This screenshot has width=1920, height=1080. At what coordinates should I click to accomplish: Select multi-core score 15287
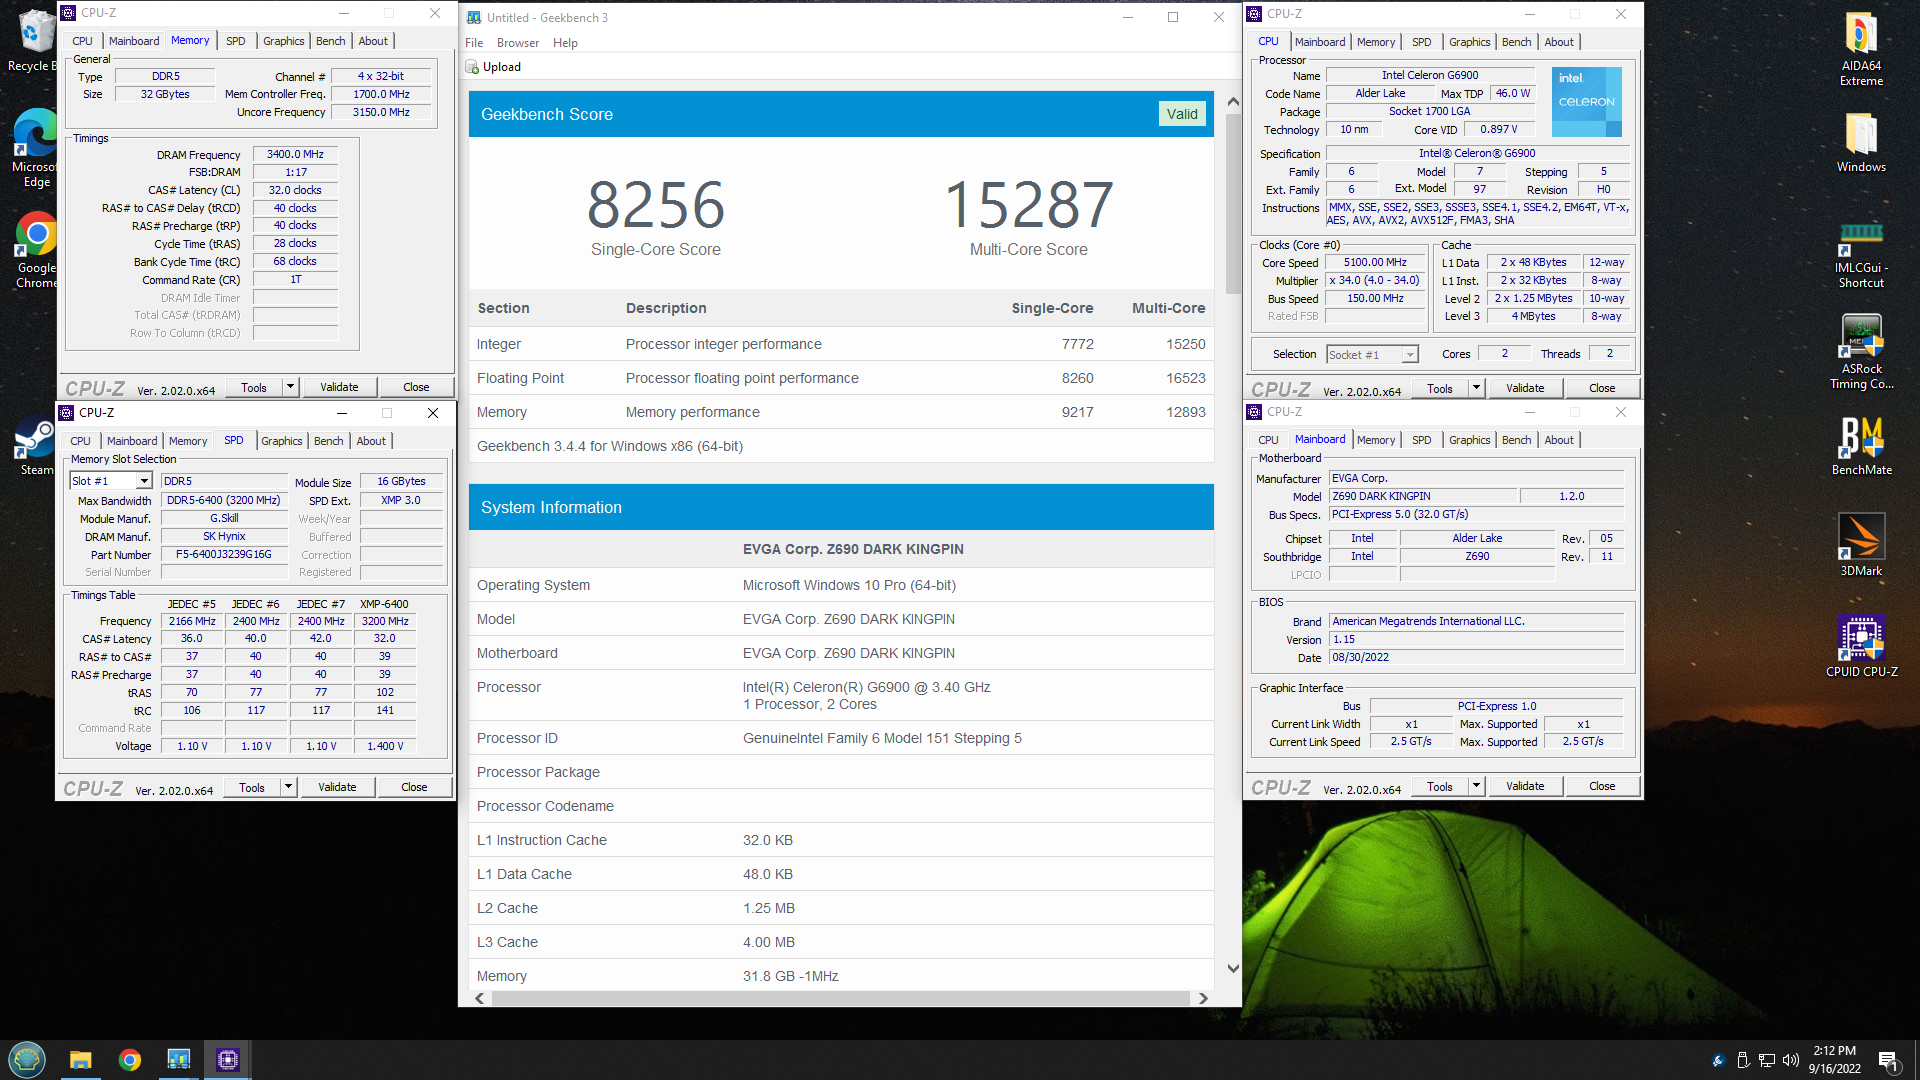[x=1028, y=204]
